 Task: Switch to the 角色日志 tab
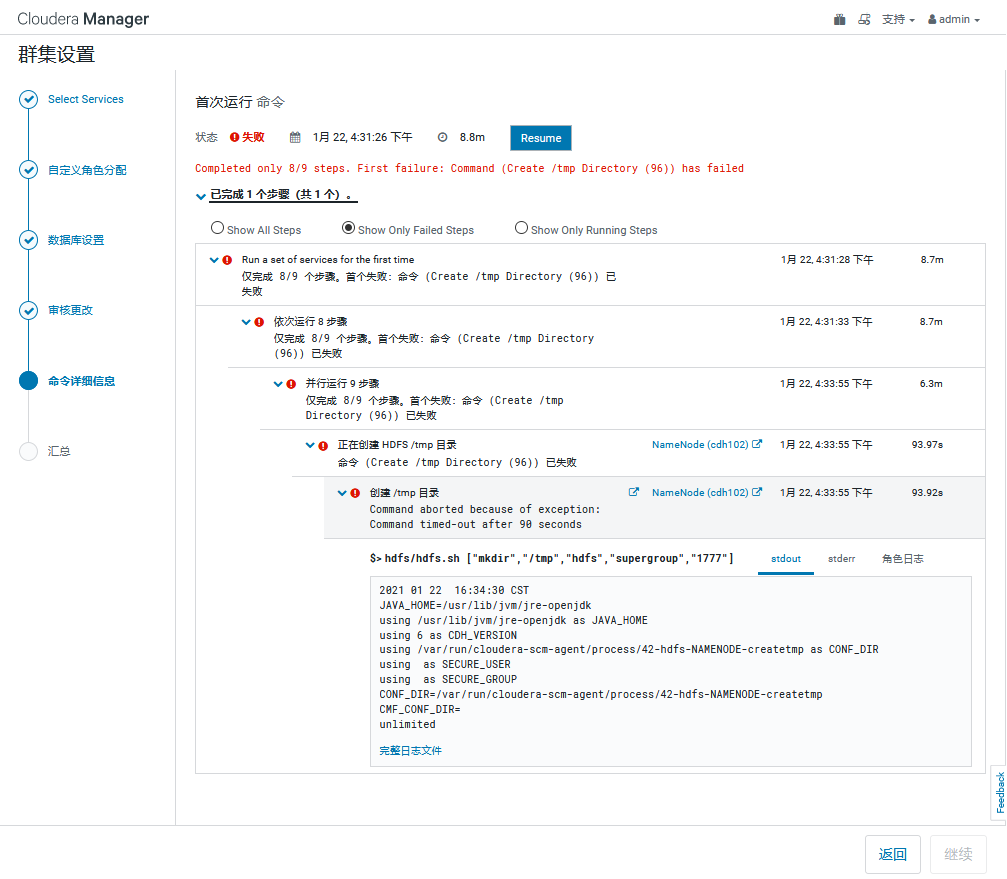point(901,559)
